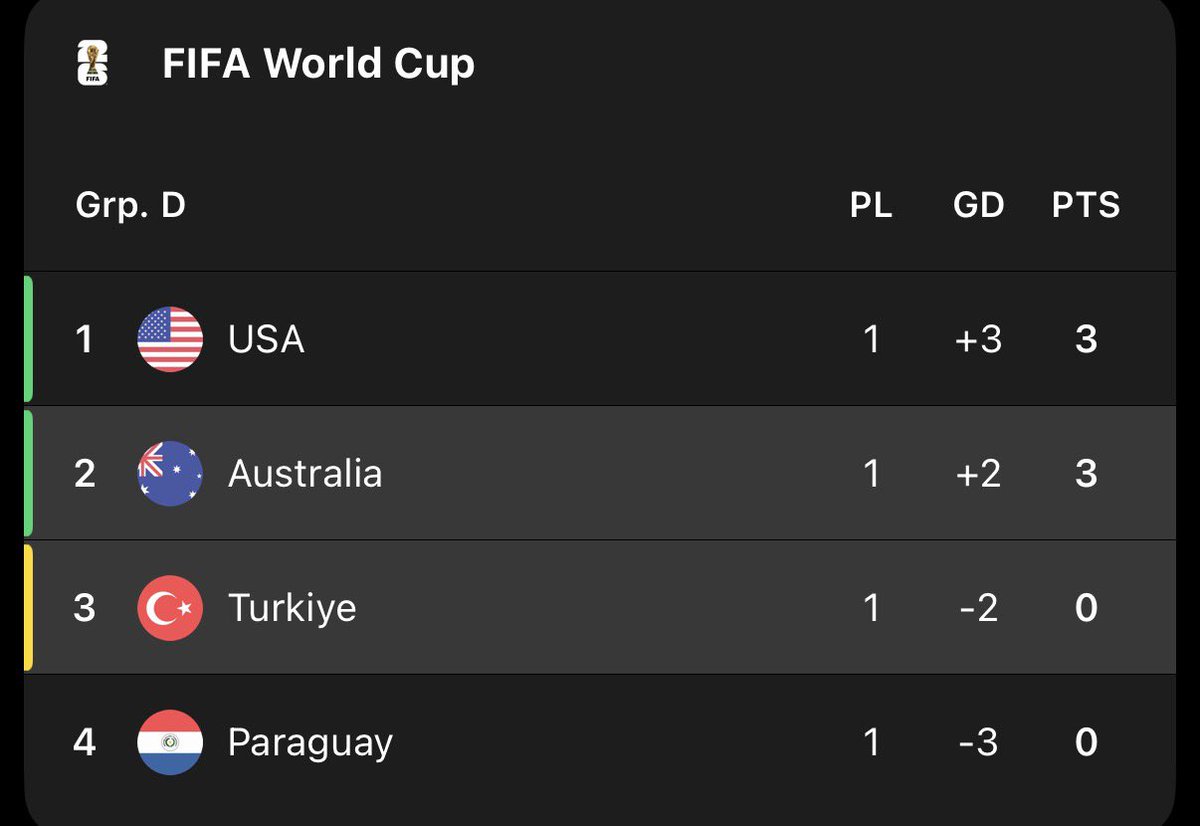Select the Australia team name
1200x826 pixels.
tap(305, 473)
